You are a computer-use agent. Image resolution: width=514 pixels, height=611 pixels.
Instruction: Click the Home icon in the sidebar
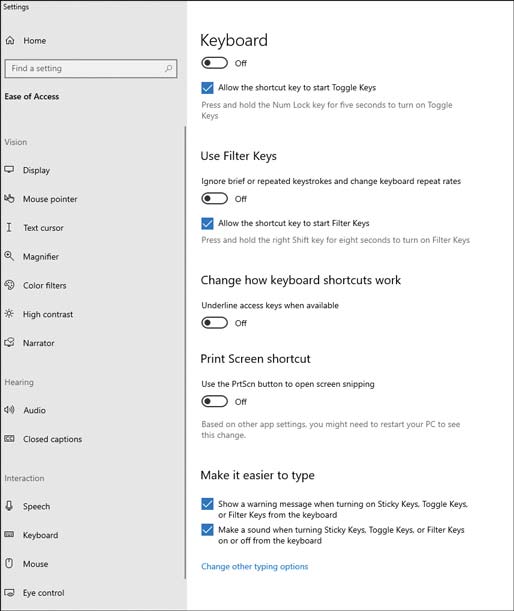10,40
